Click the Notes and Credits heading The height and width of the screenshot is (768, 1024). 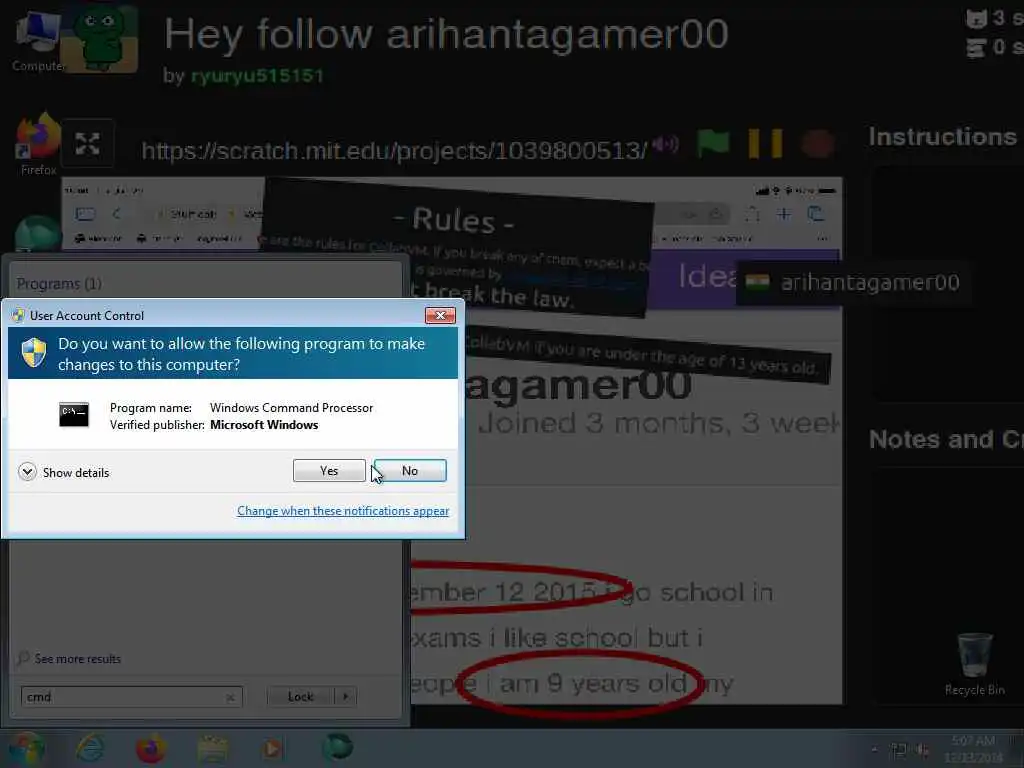pyautogui.click(x=946, y=440)
